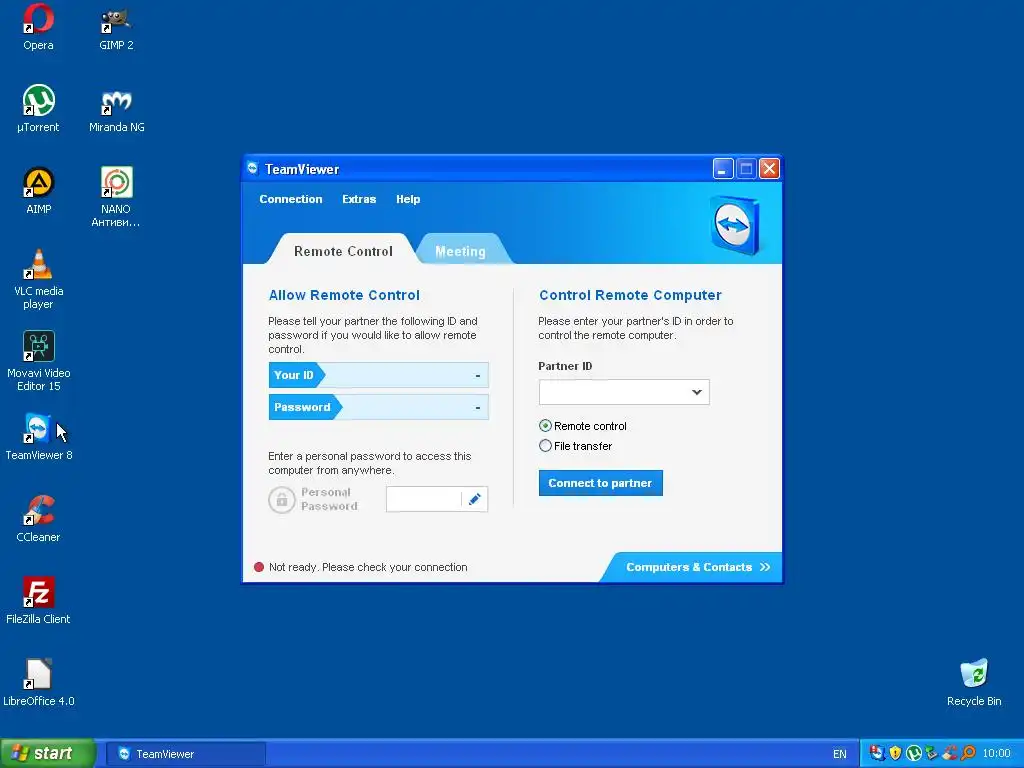Click the yellow security shield tray icon
The width and height of the screenshot is (1024, 768).
(895, 753)
